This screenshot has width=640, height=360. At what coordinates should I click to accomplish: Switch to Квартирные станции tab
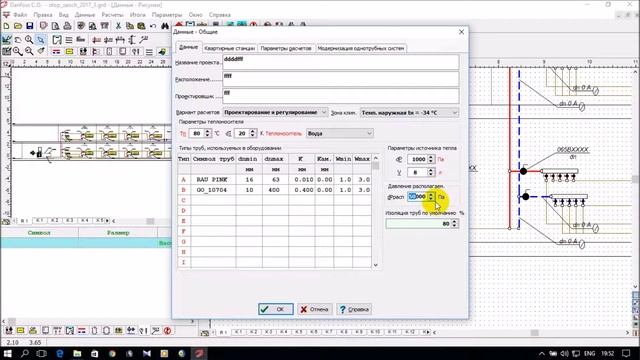(x=229, y=48)
